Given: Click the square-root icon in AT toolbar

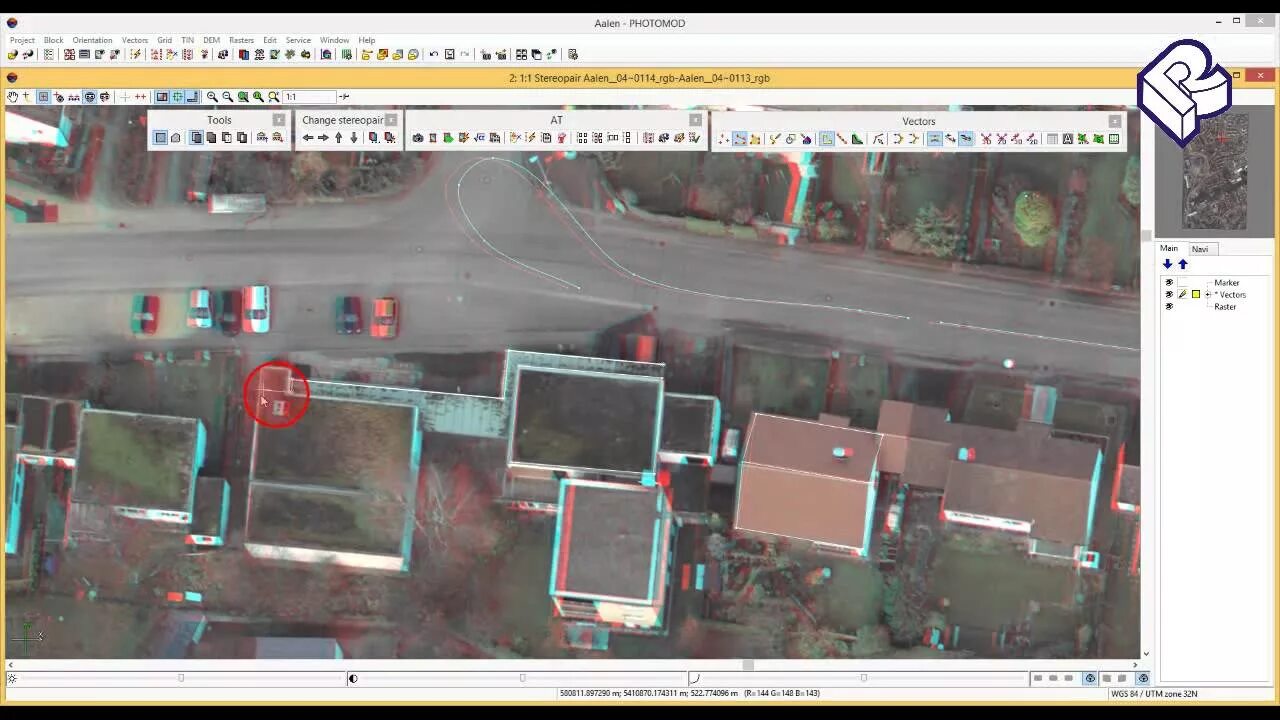Looking at the screenshot, I should pyautogui.click(x=479, y=138).
